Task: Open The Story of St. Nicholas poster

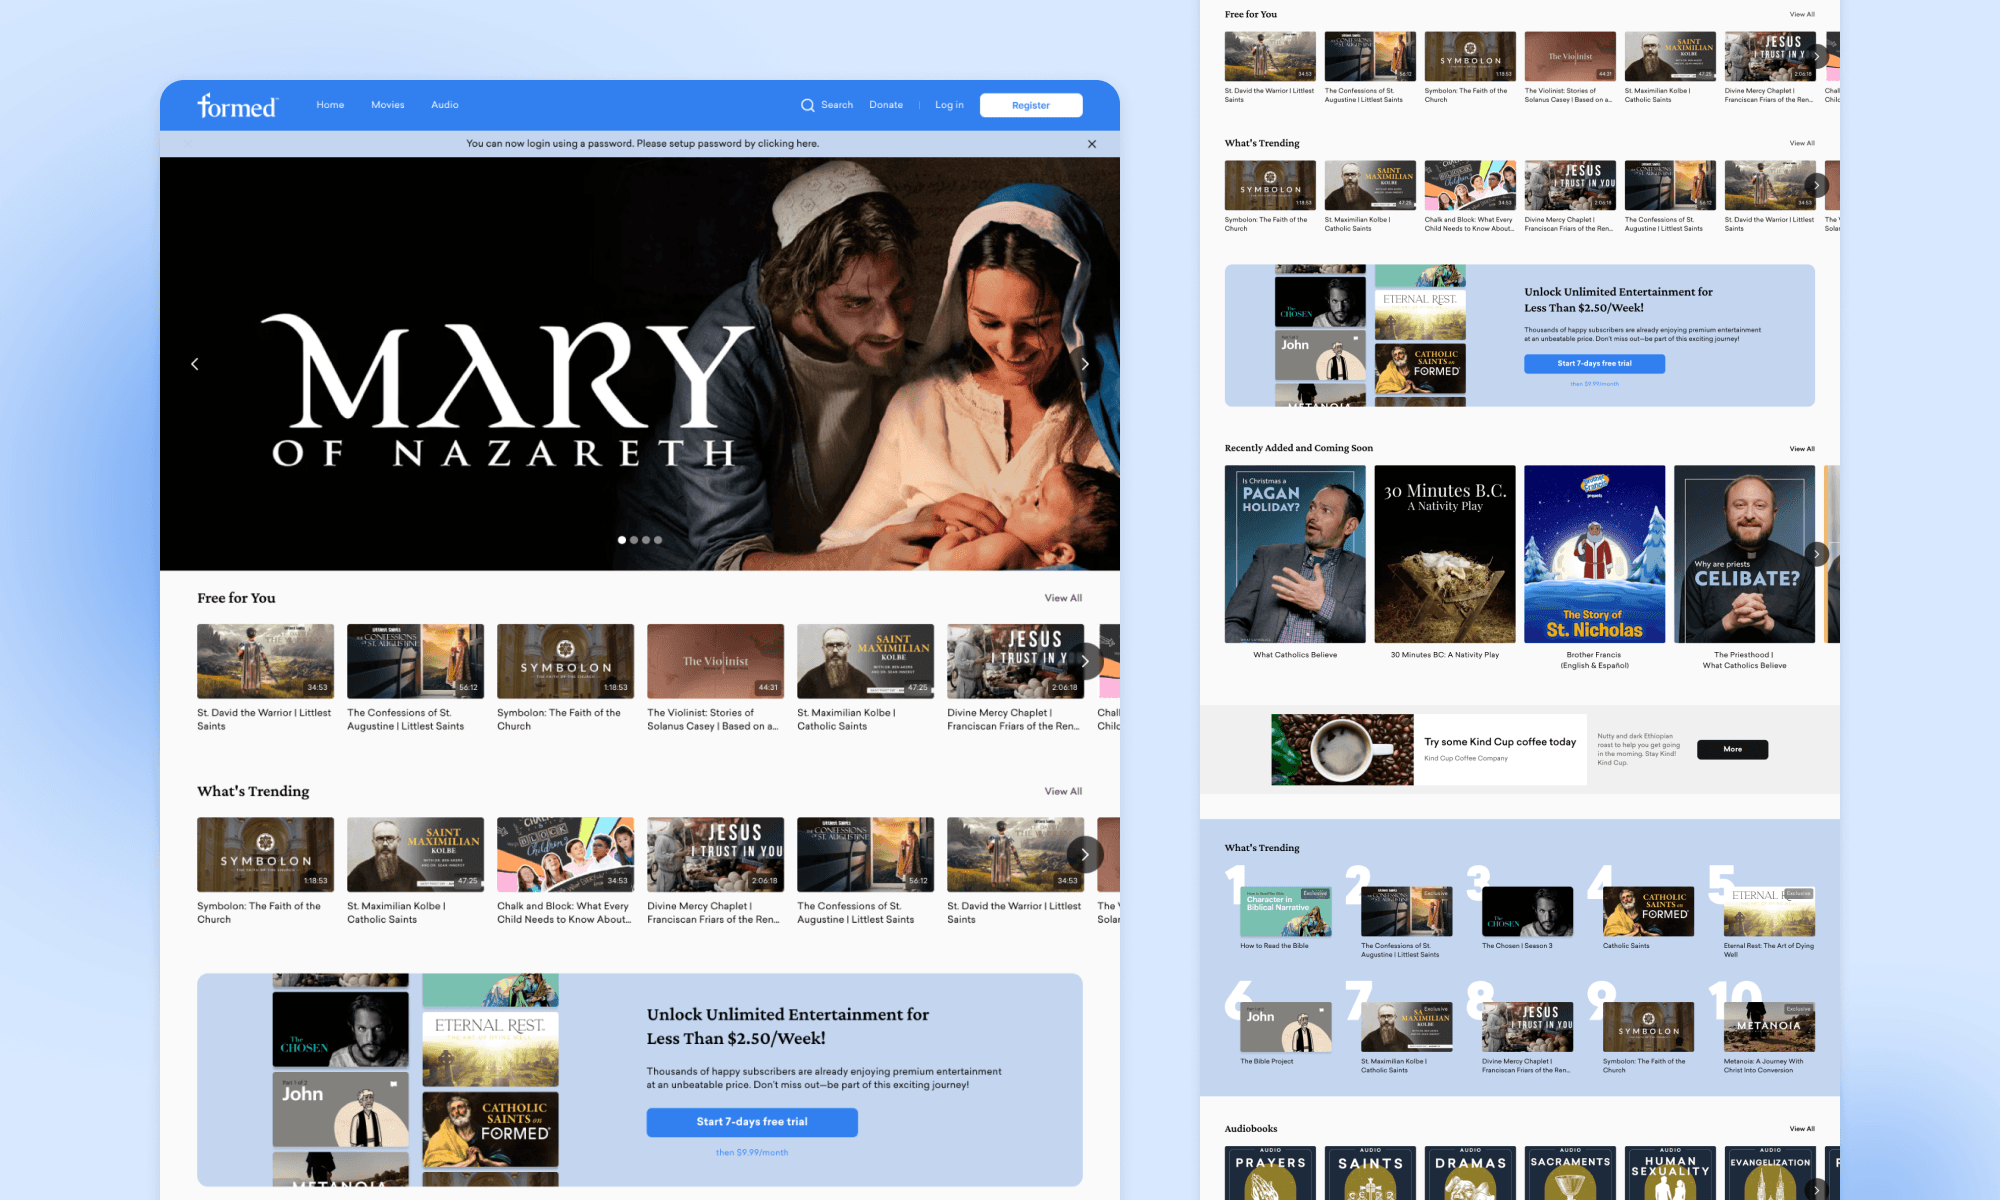Action: point(1594,554)
